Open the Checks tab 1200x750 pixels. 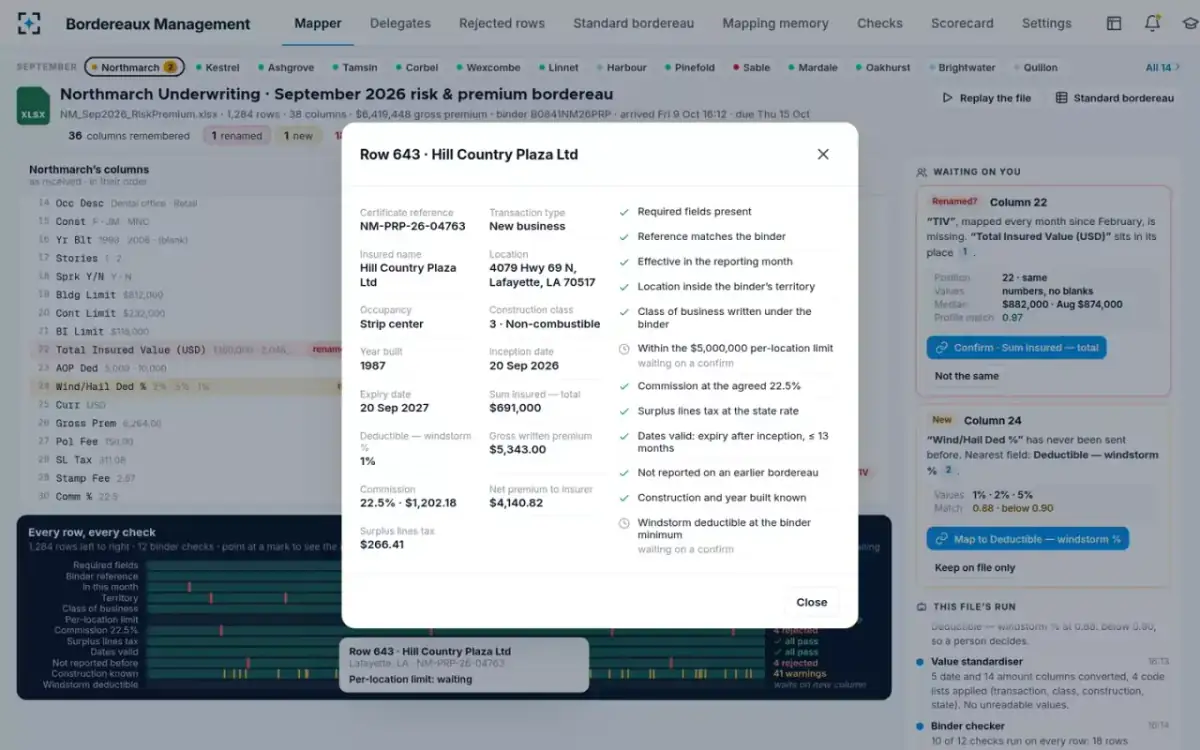880,23
